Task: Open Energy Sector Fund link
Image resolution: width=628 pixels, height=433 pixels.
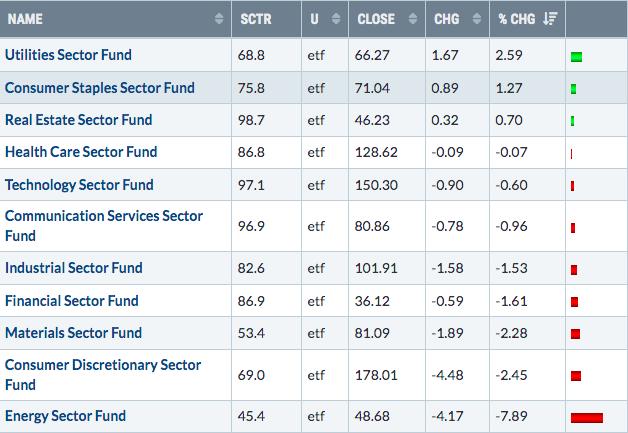Action: coord(65,415)
